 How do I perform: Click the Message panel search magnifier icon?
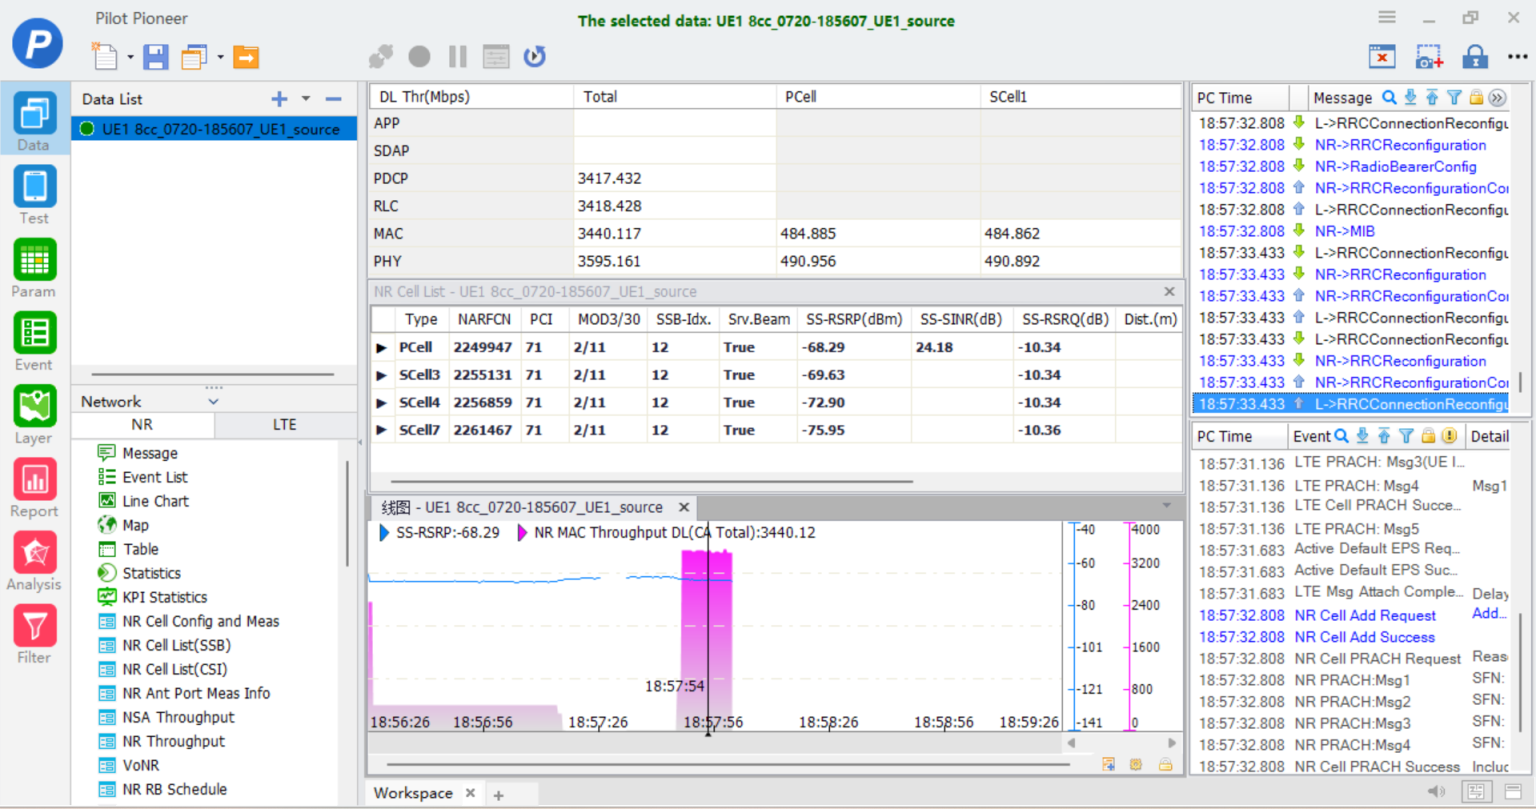pos(1389,97)
